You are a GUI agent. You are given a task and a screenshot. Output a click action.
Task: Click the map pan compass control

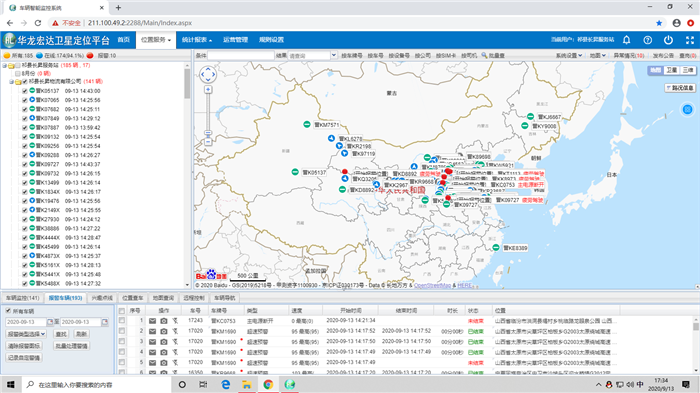[208, 74]
